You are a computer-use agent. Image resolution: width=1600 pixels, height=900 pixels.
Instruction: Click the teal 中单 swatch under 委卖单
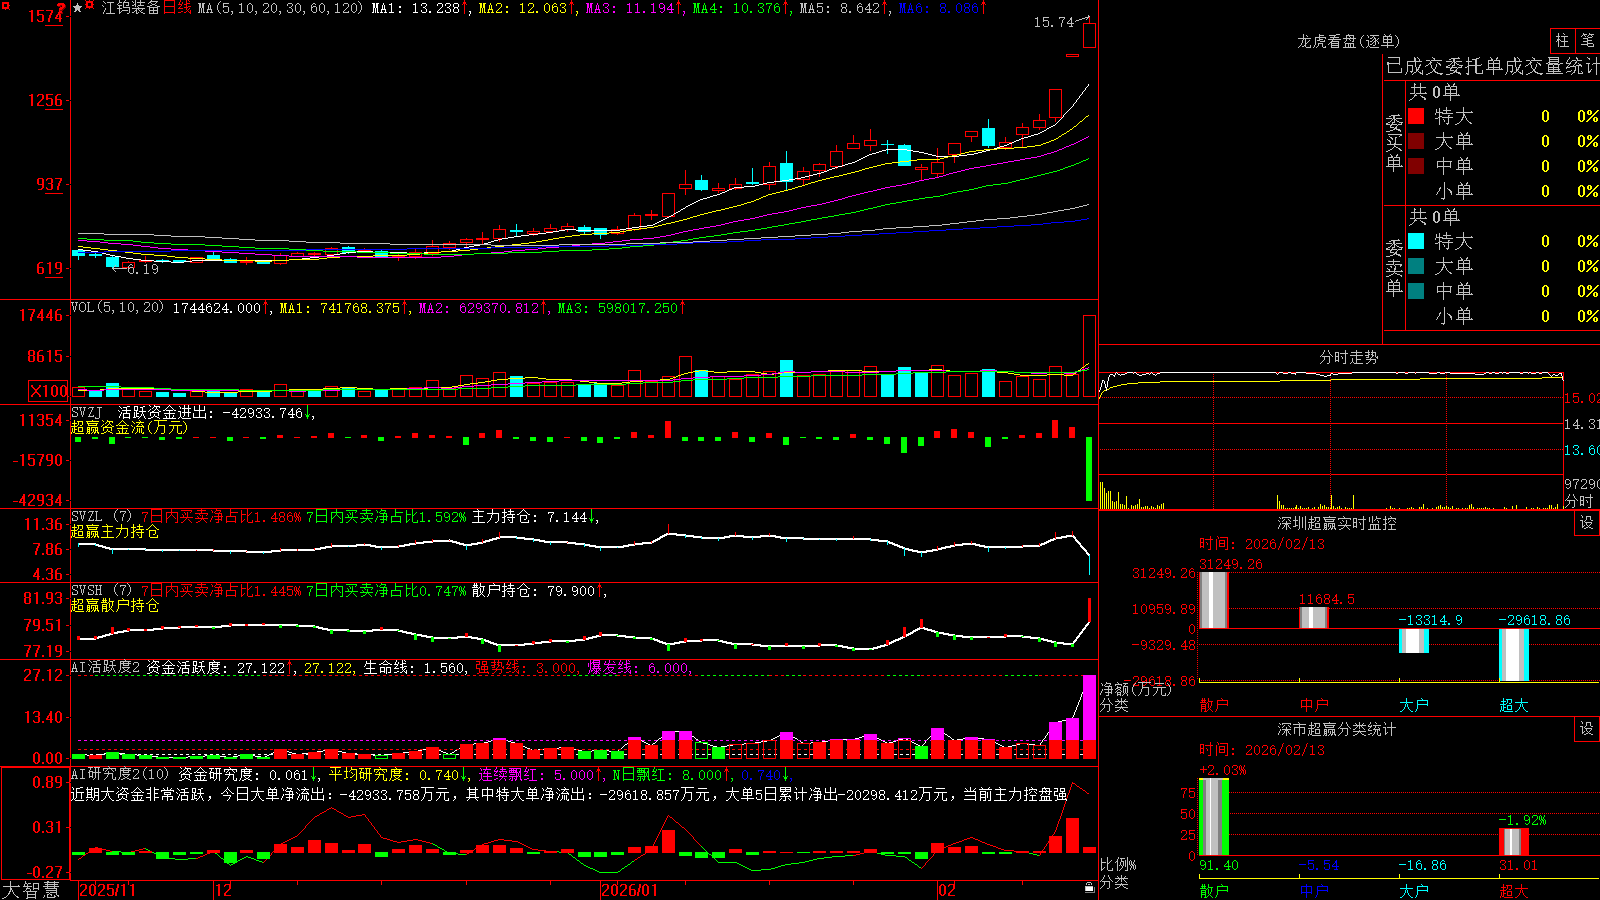click(1416, 291)
